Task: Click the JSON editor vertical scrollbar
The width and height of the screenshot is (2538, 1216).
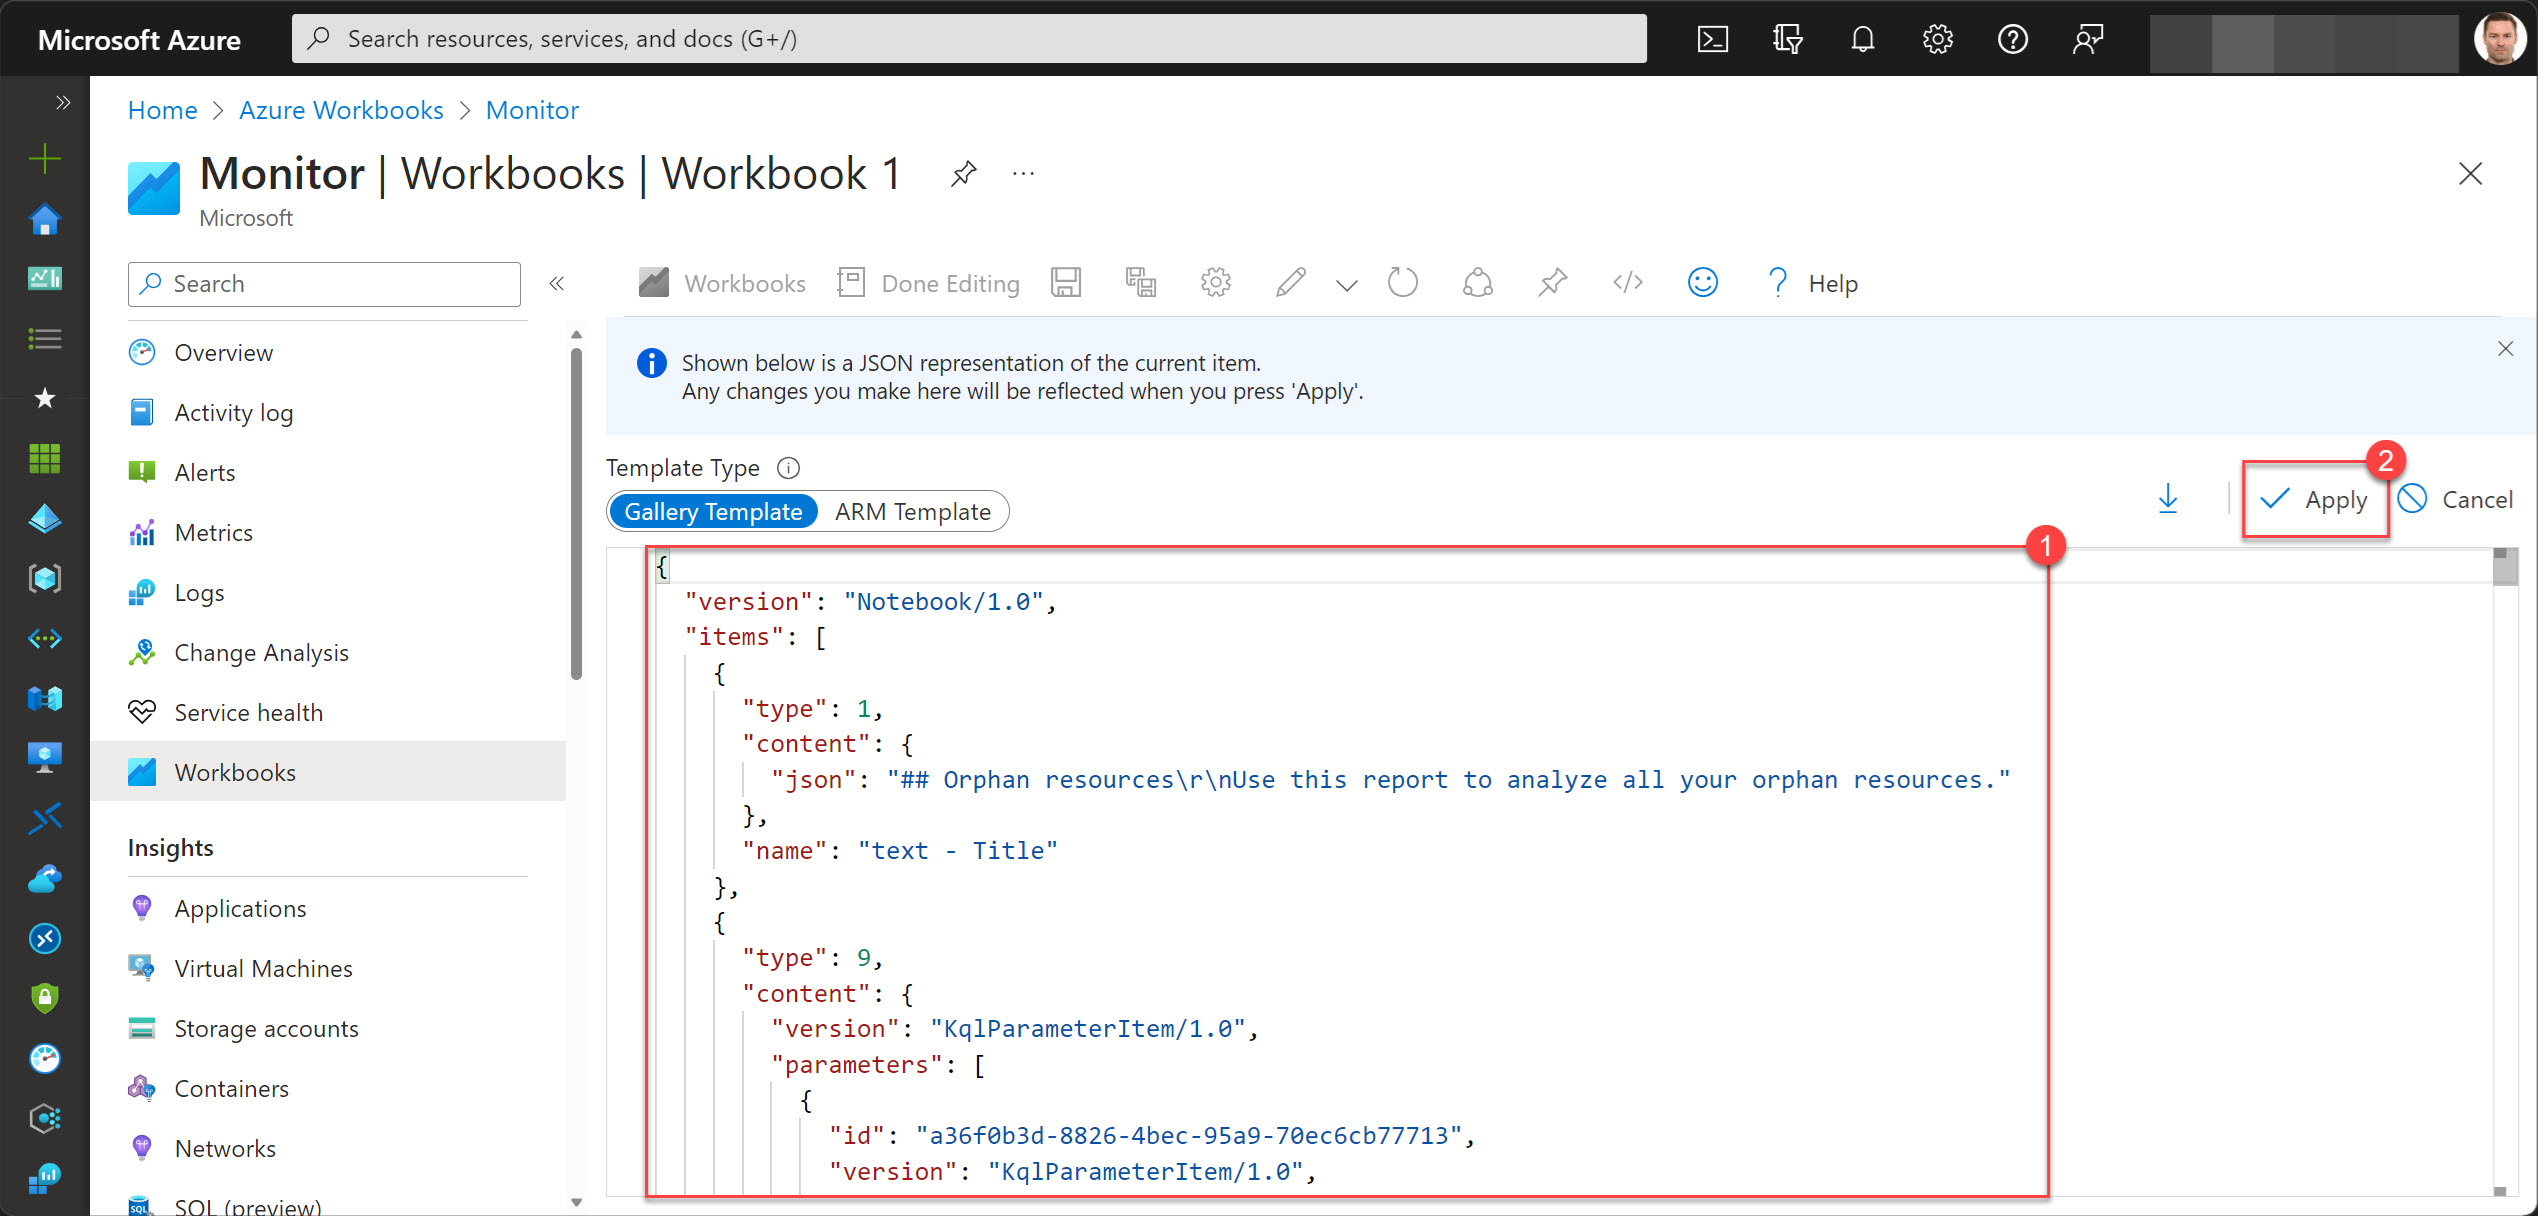Action: (x=2504, y=567)
